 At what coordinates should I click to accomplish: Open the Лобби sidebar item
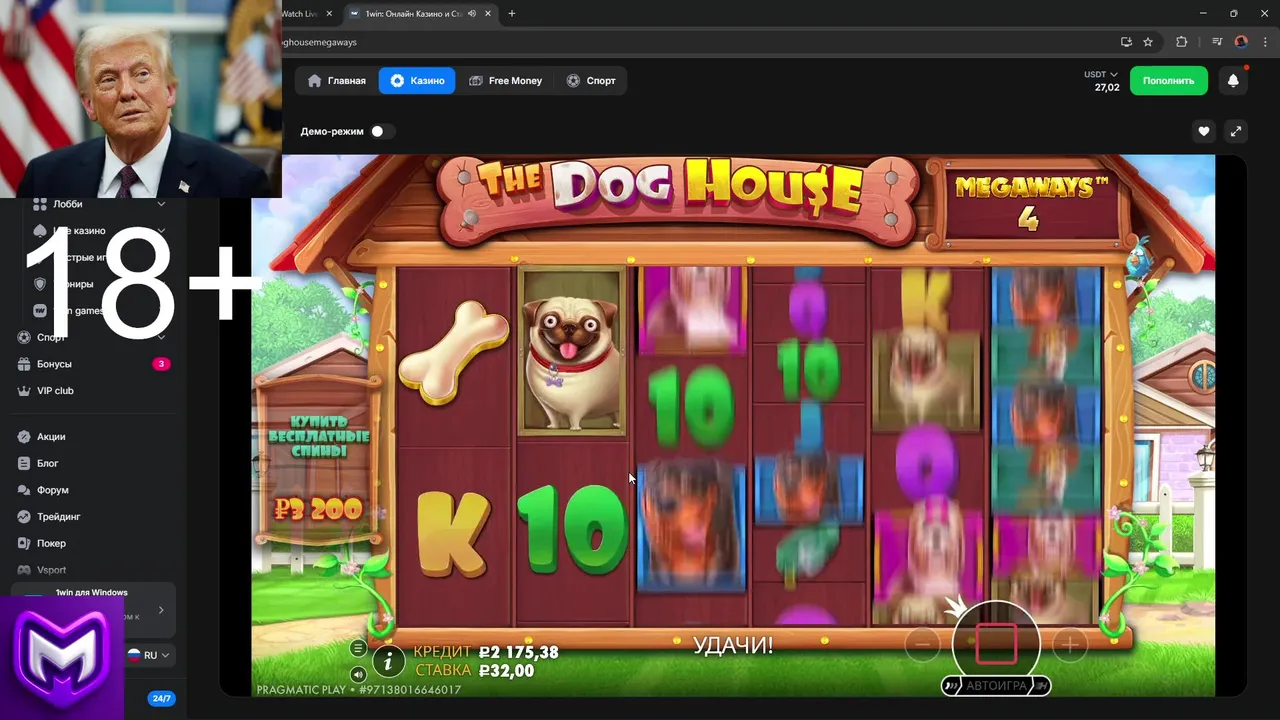[x=68, y=204]
